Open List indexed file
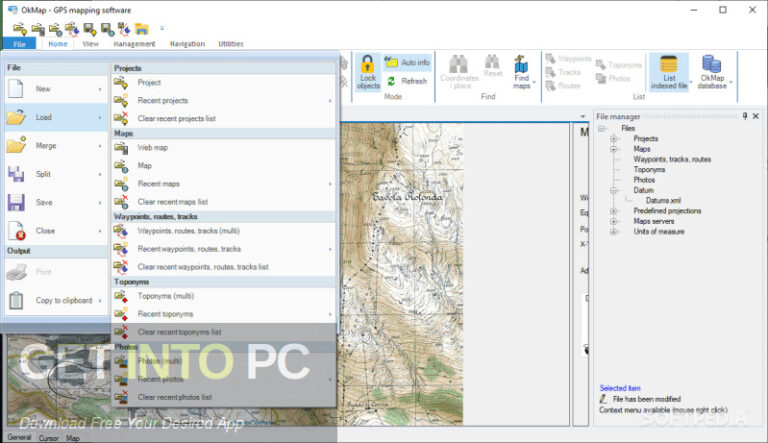The image size is (768, 443). tap(669, 72)
